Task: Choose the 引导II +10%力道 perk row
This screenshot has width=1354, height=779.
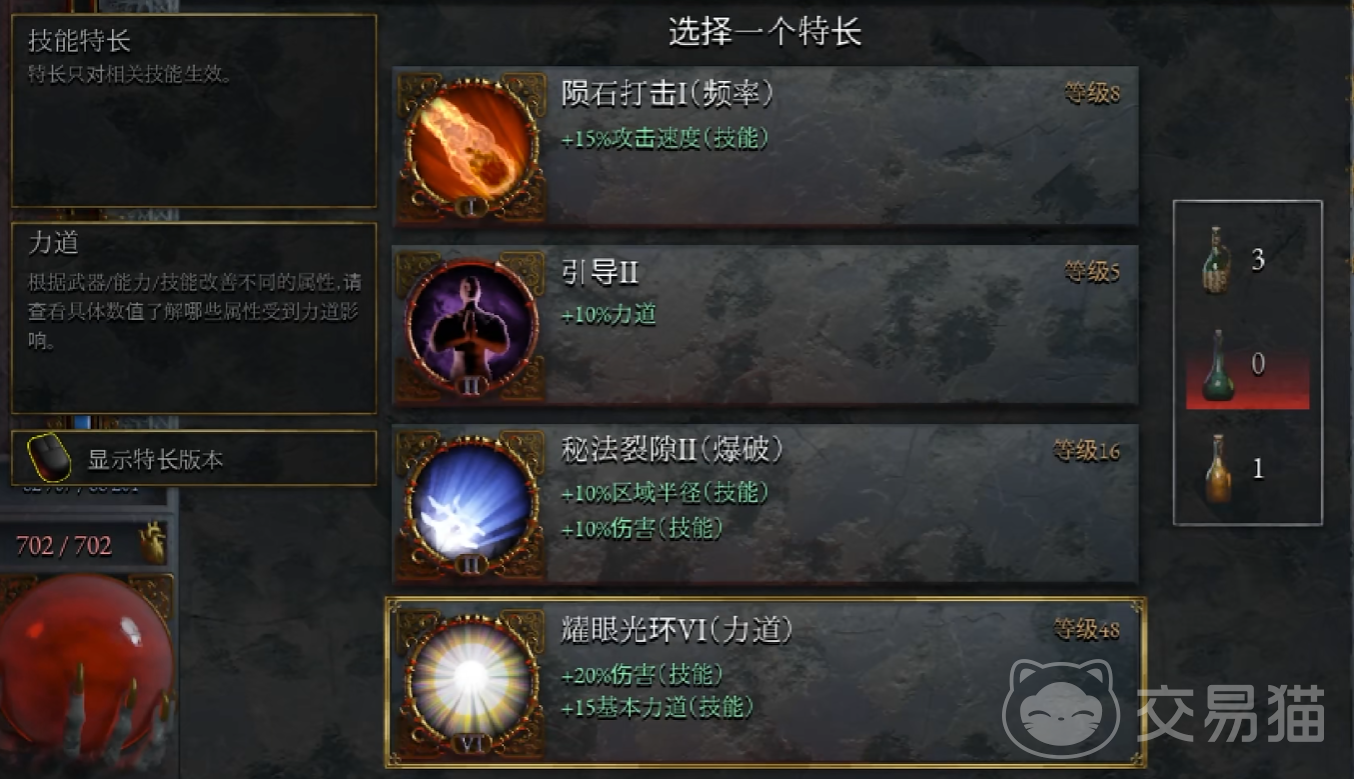Action: tap(765, 325)
